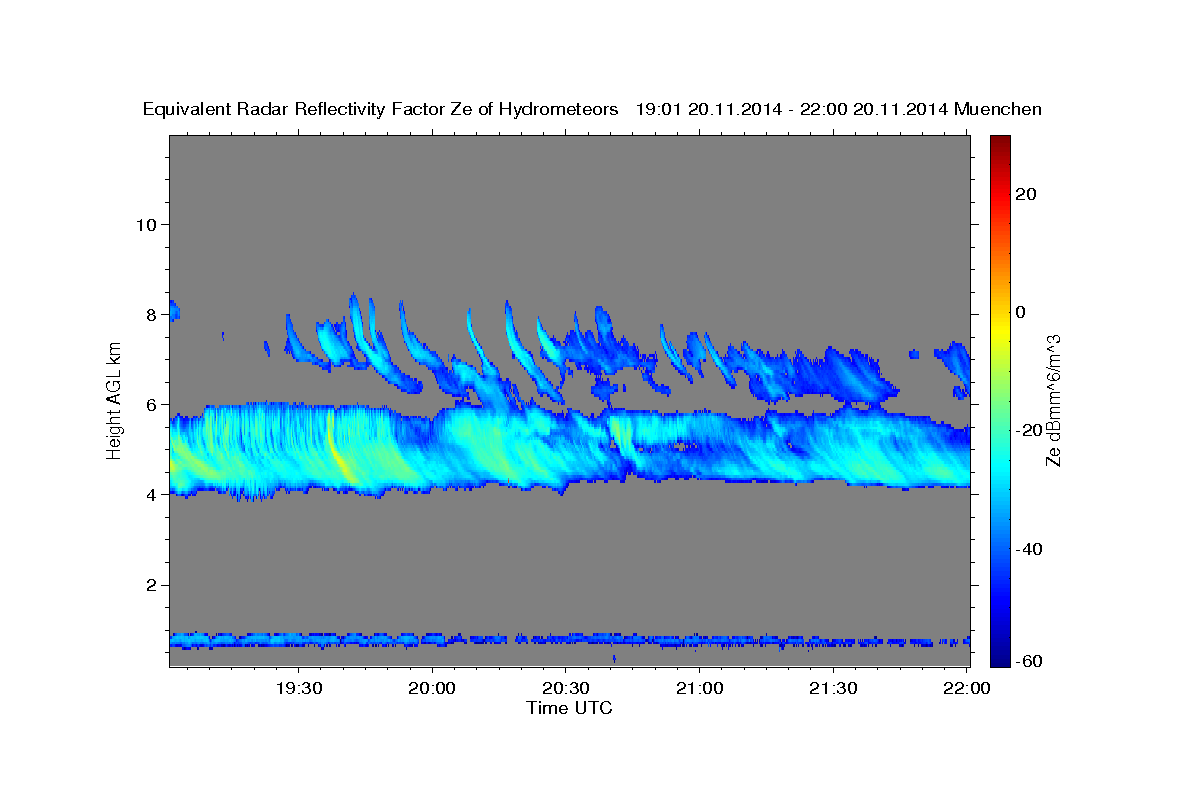Click the height tick label '10'
Screen dimensions: 1200x800
pyautogui.click(x=146, y=224)
